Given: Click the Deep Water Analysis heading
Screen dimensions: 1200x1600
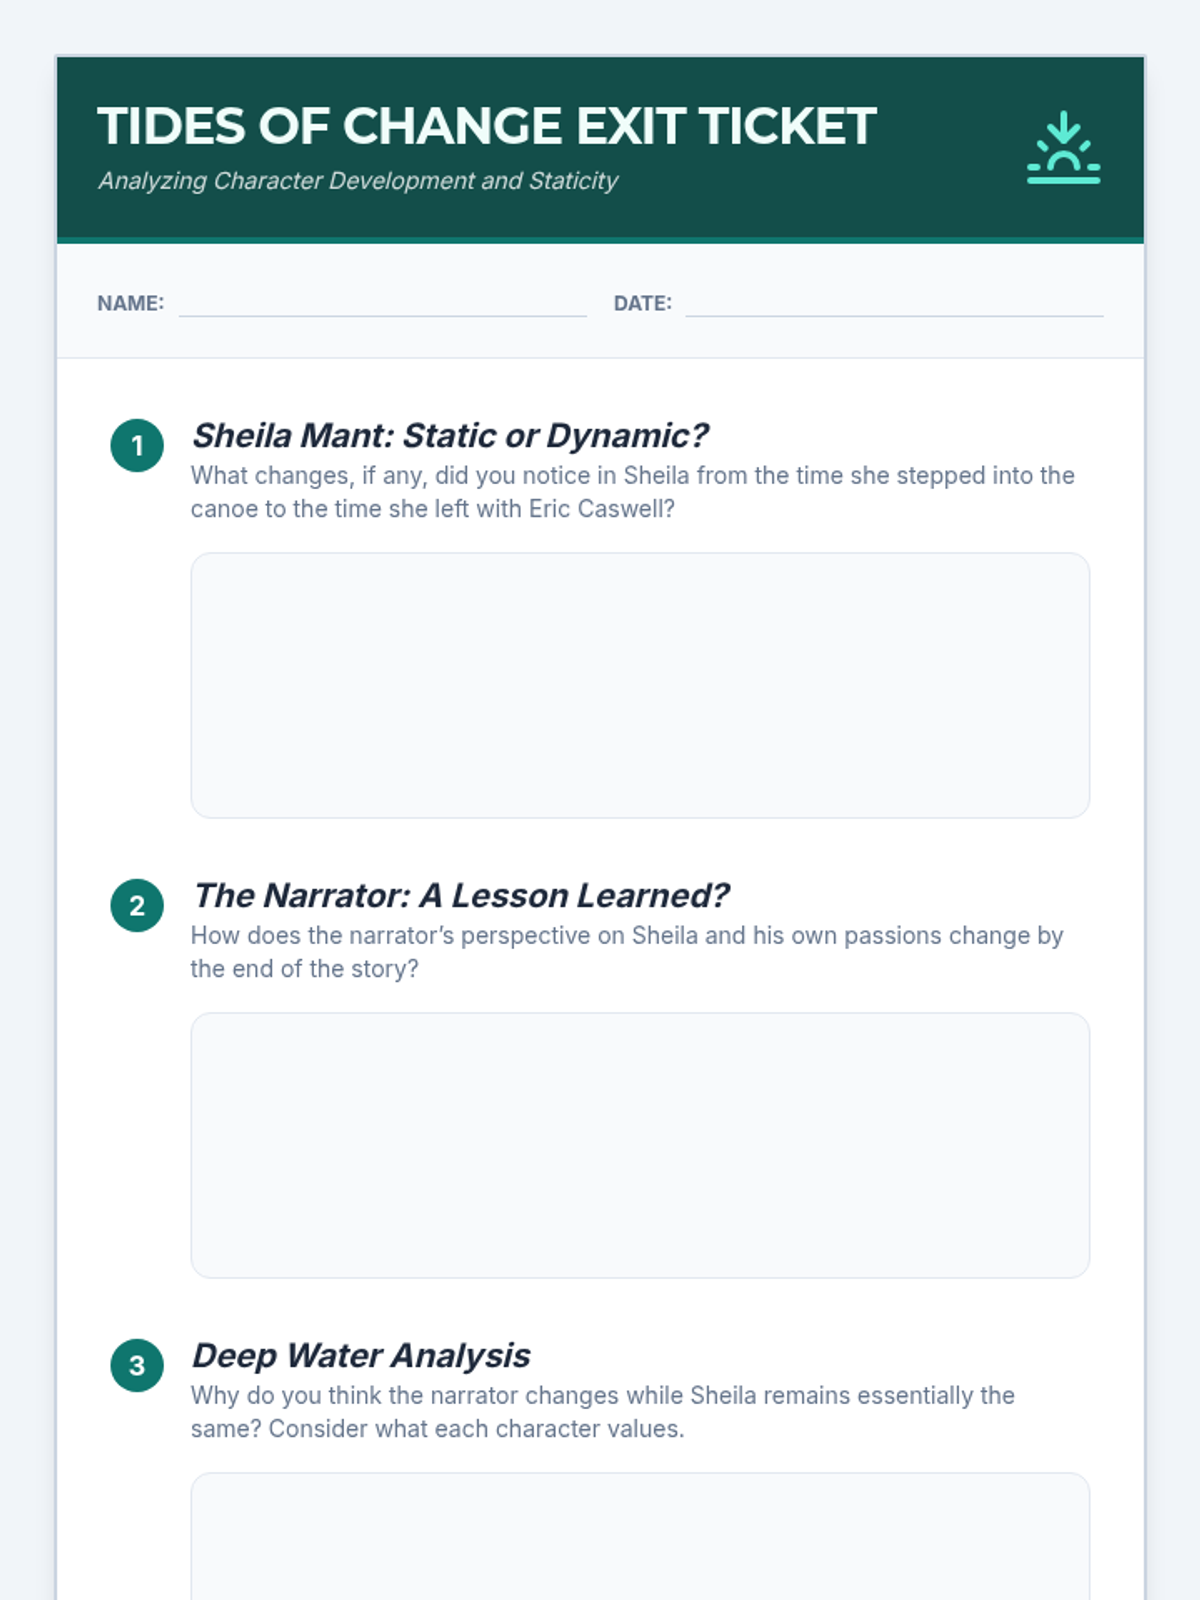Looking at the screenshot, I should [x=360, y=1356].
